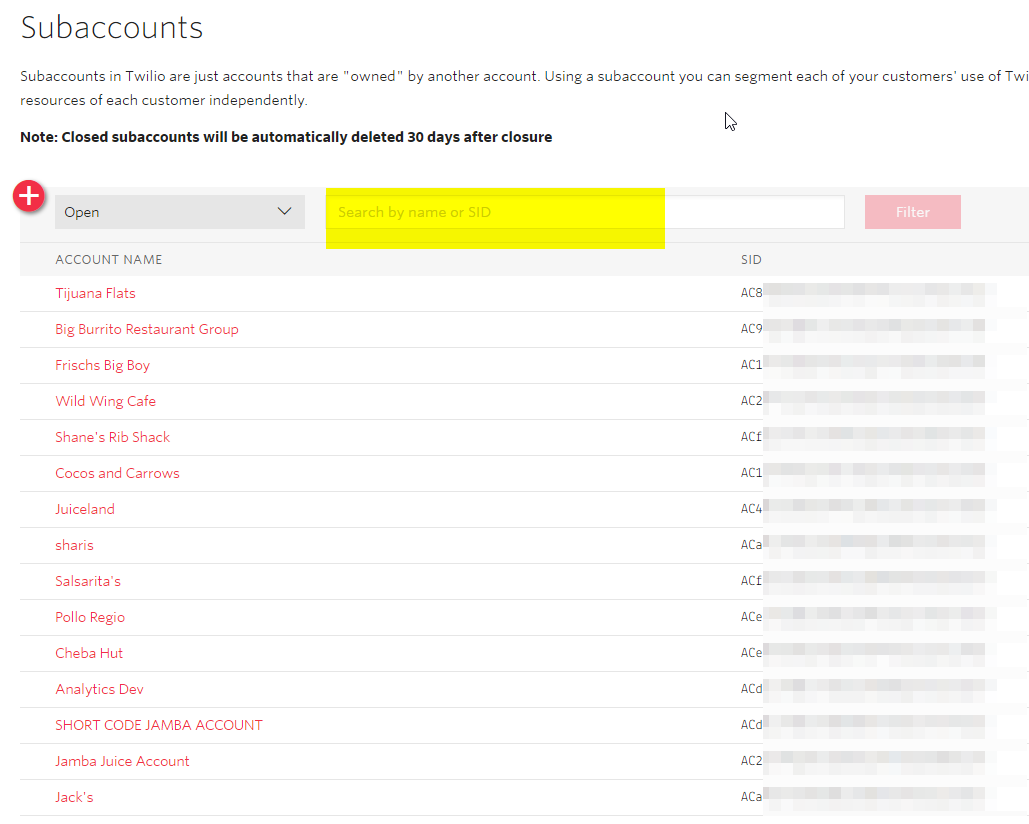Viewport: 1029px width, 824px height.
Task: Open the Cheba Hut subaccount
Action: click(89, 652)
